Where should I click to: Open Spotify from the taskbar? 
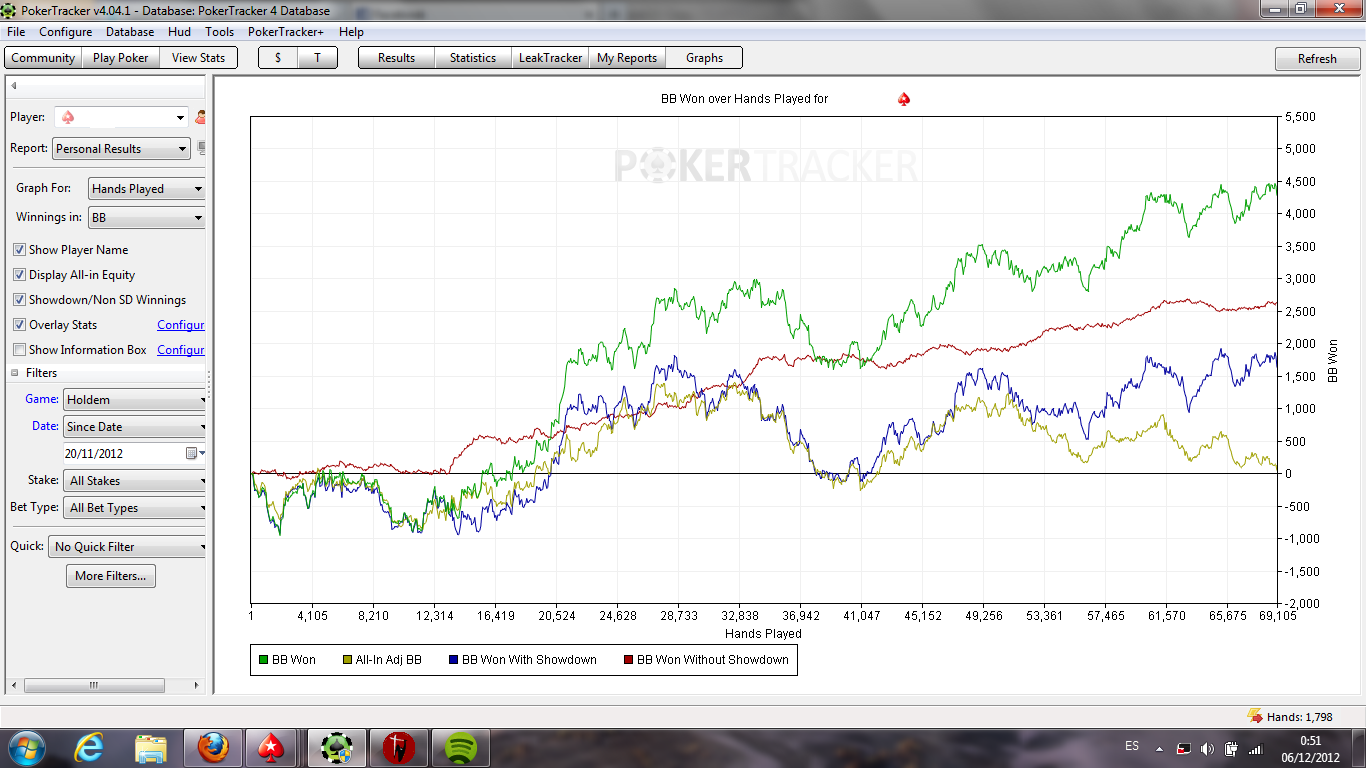461,747
